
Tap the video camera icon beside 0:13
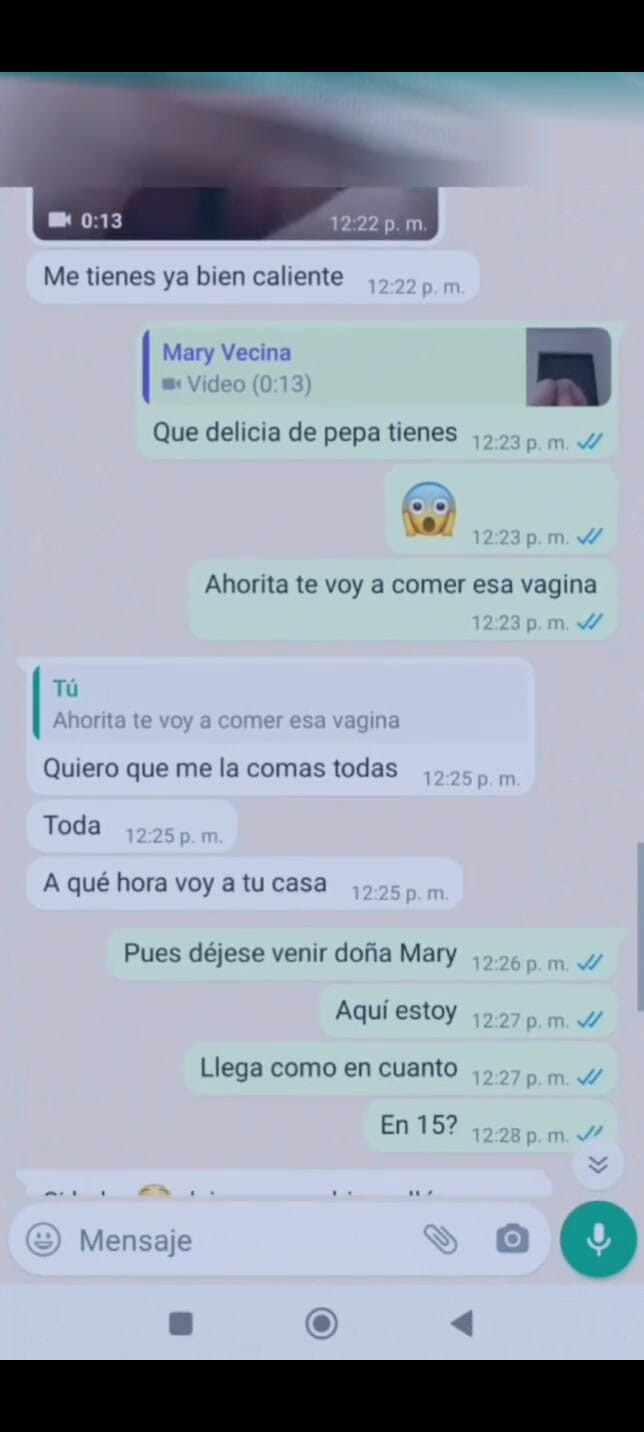(x=61, y=219)
